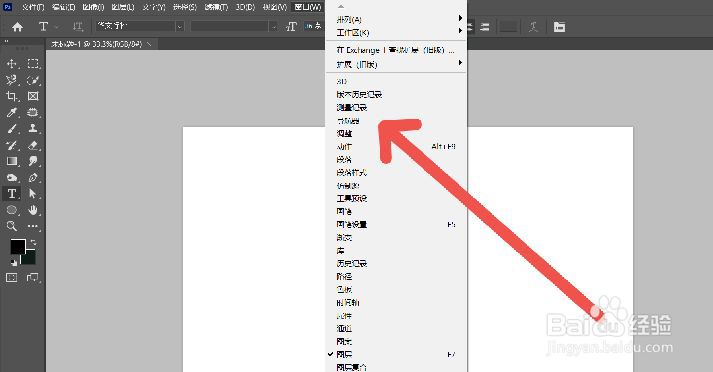The image size is (713, 372).
Task: Open the Type tool preset picker arrow
Action: click(x=57, y=27)
